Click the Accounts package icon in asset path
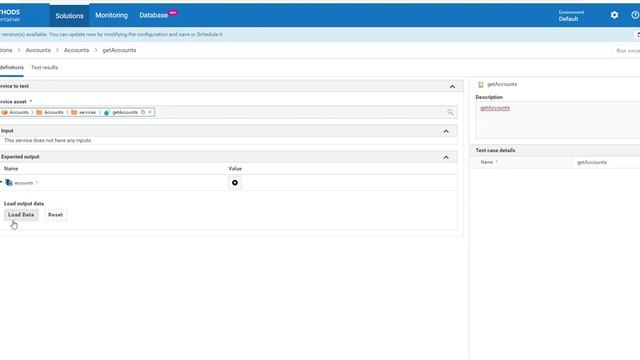 pyautogui.click(x=4, y=112)
